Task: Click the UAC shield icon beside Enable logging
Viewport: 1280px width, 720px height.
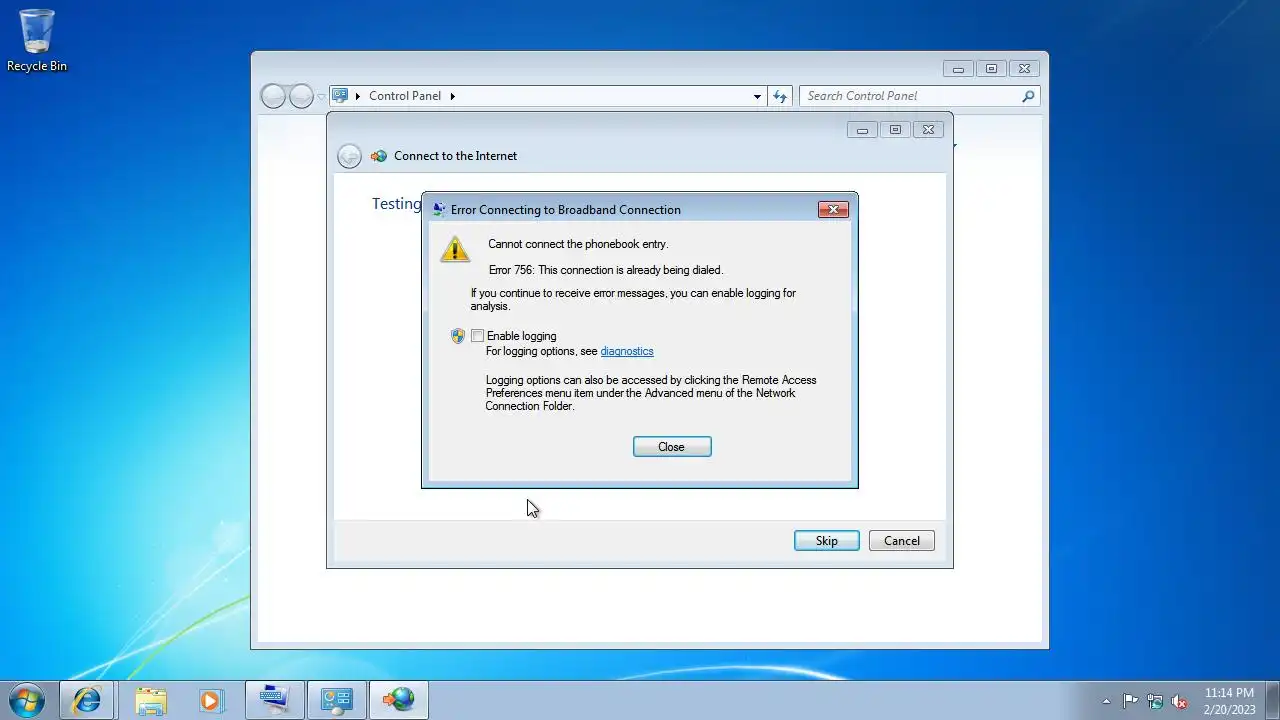Action: click(x=458, y=336)
